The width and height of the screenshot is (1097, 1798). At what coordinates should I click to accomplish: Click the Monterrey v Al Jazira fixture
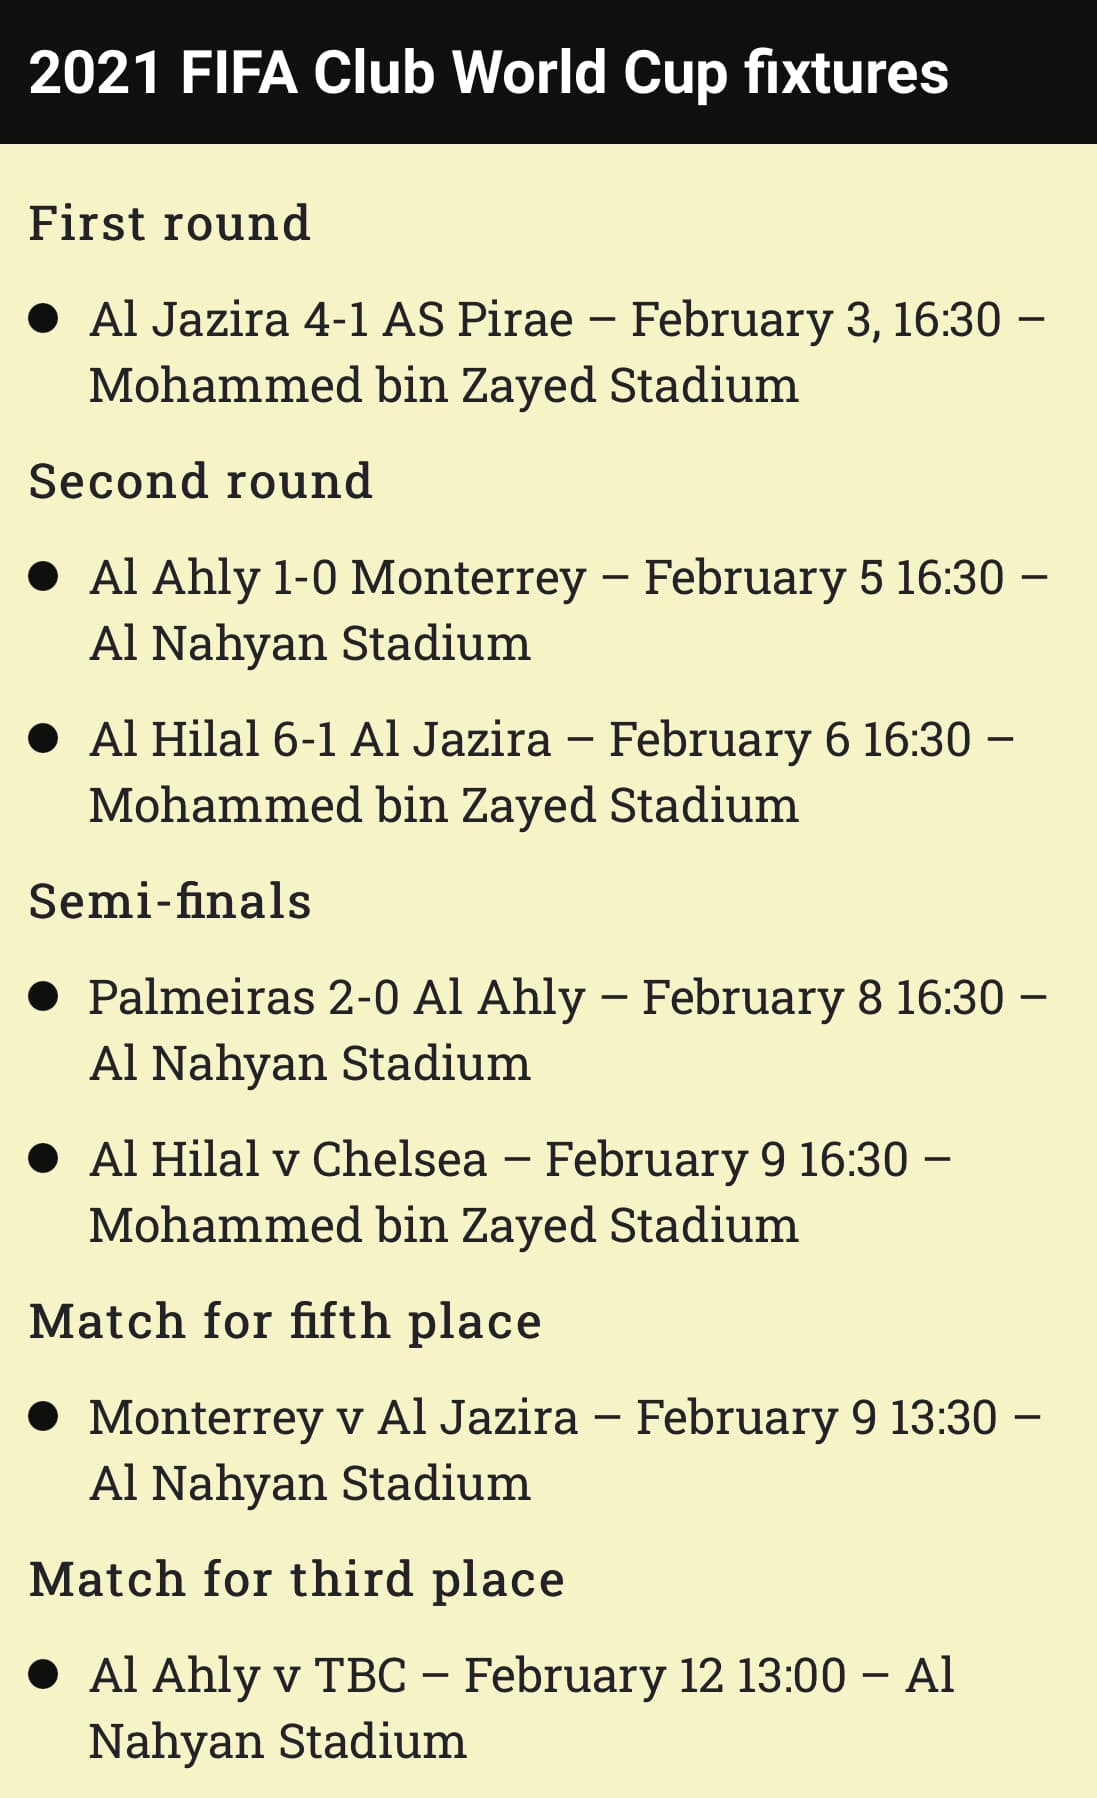(x=565, y=1450)
